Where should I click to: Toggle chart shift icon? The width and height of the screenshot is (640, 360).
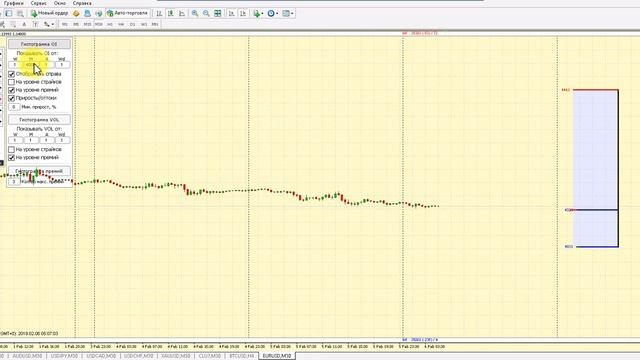click(243, 13)
